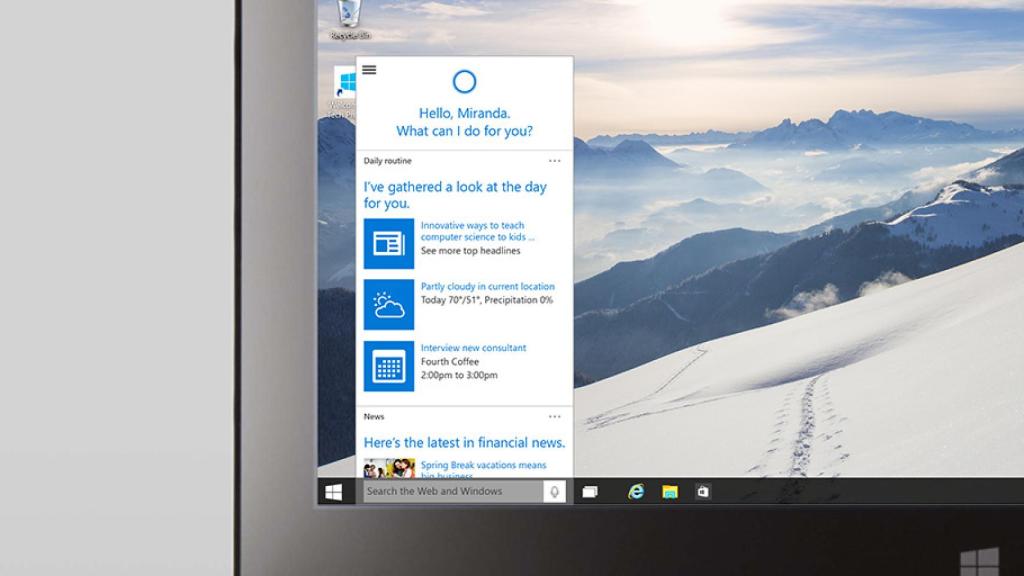Select the news headlines card icon

tap(387, 242)
